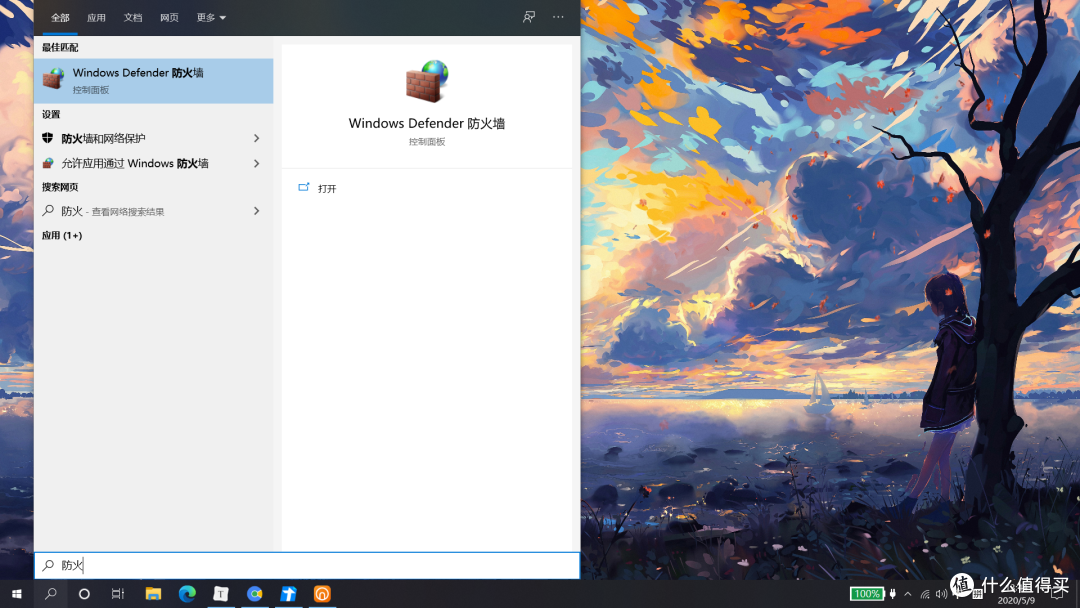Click the 打开 open icon in preview pane
Image resolution: width=1080 pixels, height=608 pixels.
tap(304, 187)
